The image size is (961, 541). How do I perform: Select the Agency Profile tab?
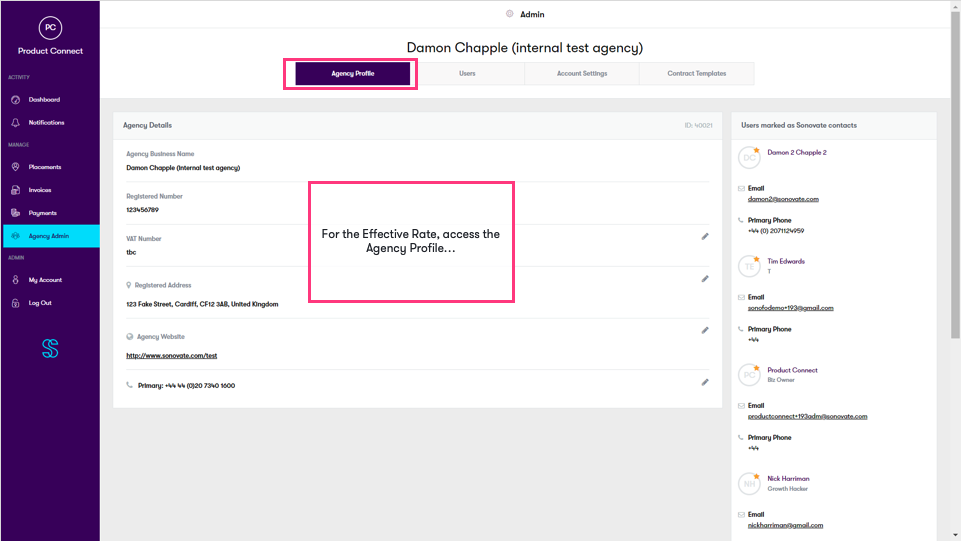click(x=352, y=74)
